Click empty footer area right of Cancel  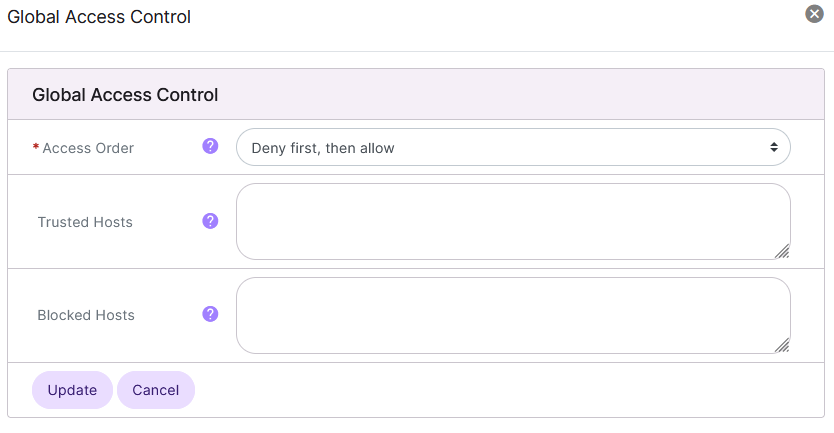click(500, 390)
